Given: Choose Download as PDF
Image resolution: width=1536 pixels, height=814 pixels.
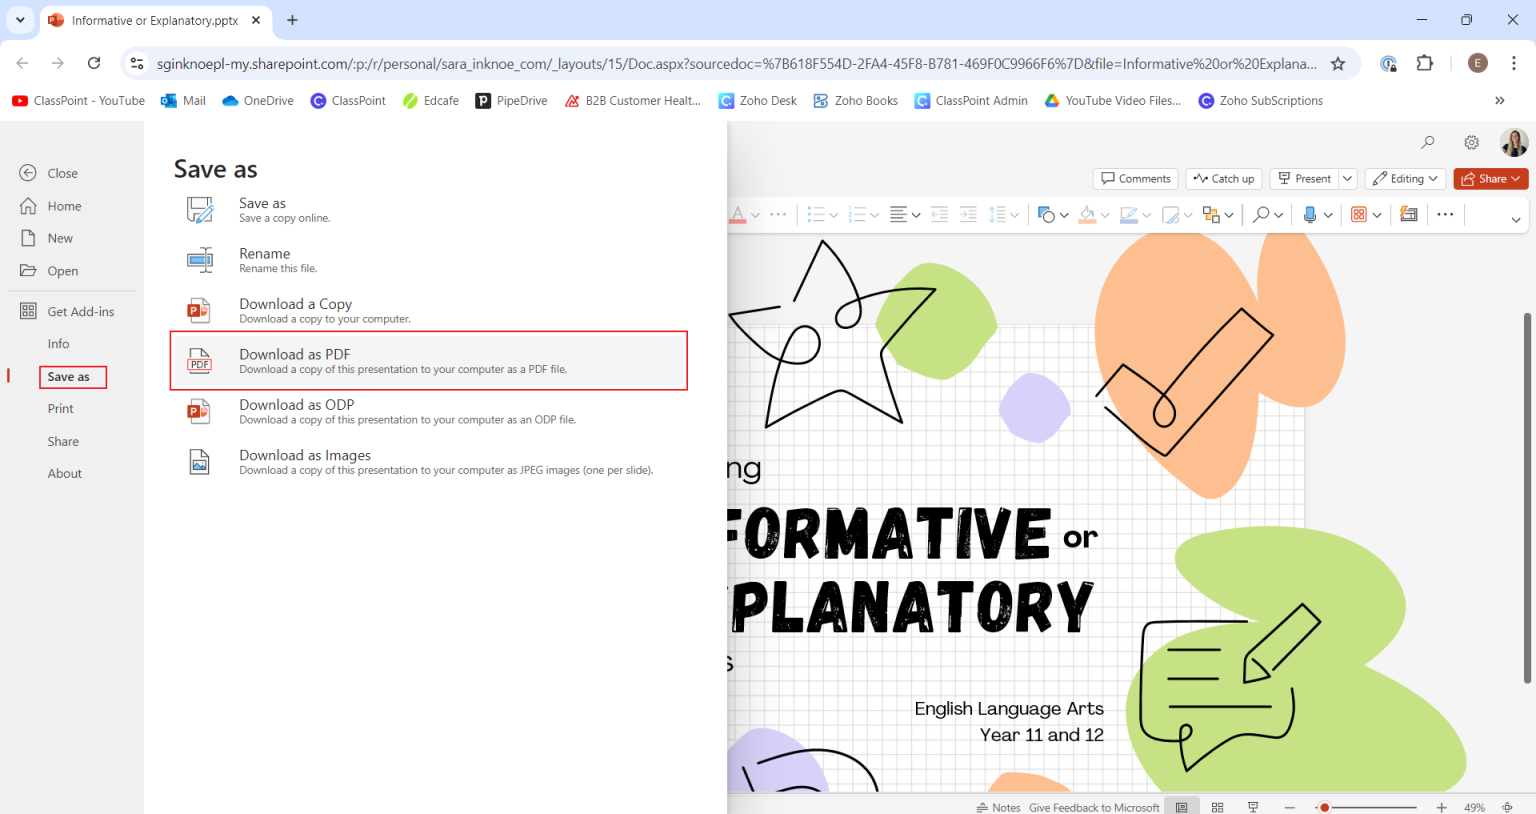Looking at the screenshot, I should 428,360.
